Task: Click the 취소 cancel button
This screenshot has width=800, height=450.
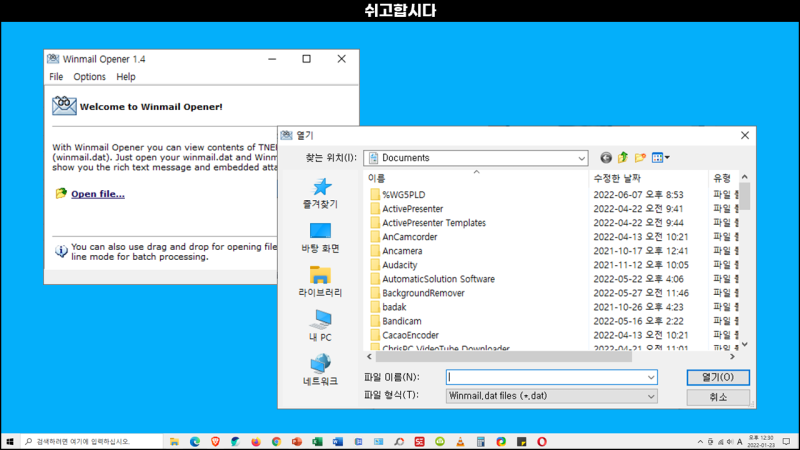Action: click(718, 397)
